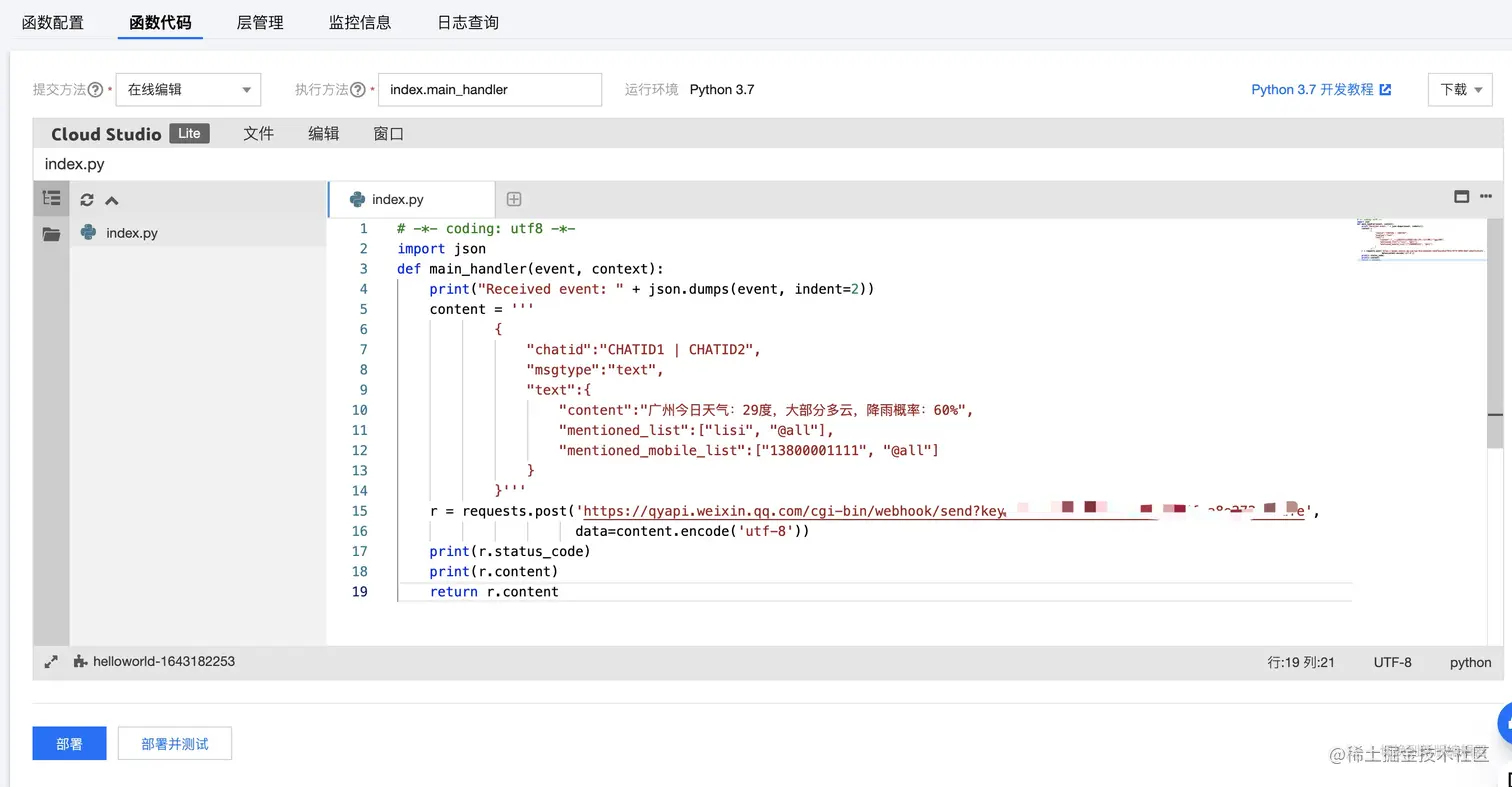Click the python language mode in the status bar

tap(1470, 662)
